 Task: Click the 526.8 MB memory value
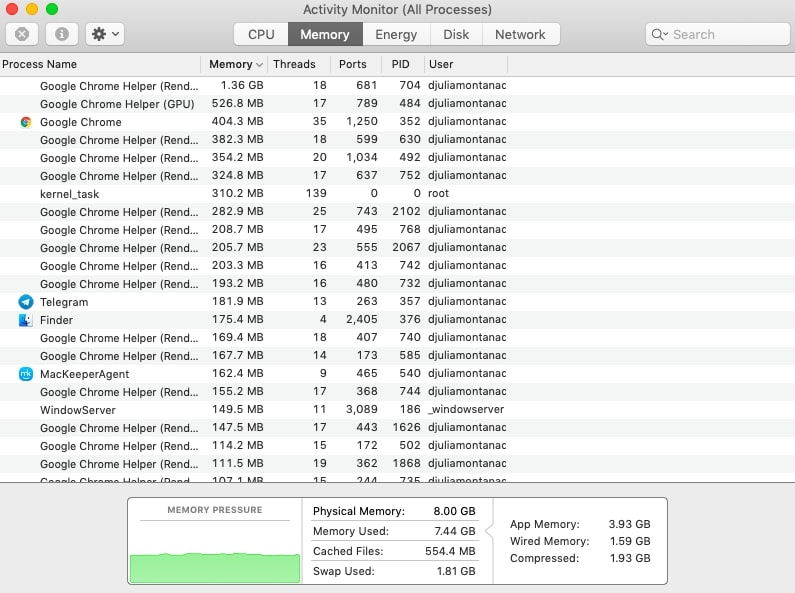237,103
